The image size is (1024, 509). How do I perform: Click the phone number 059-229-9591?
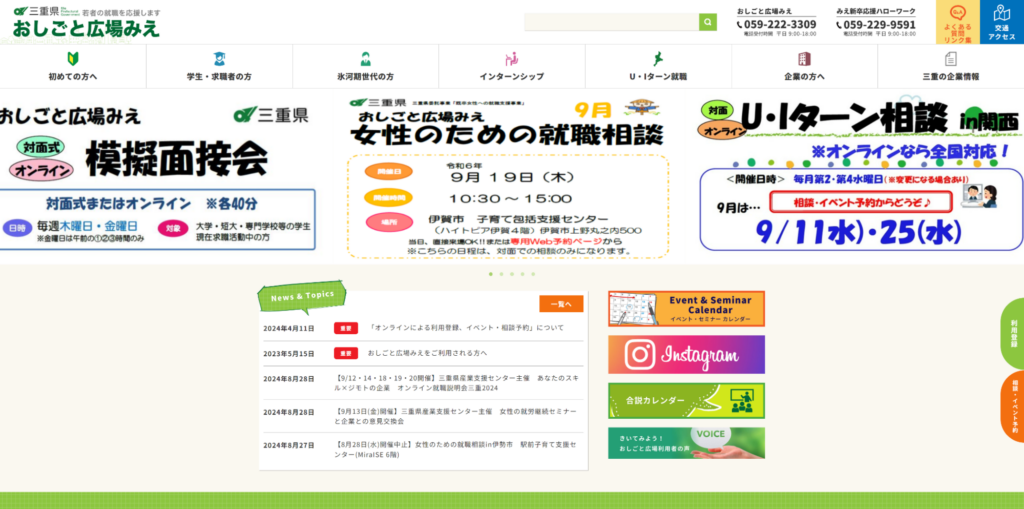coord(880,25)
